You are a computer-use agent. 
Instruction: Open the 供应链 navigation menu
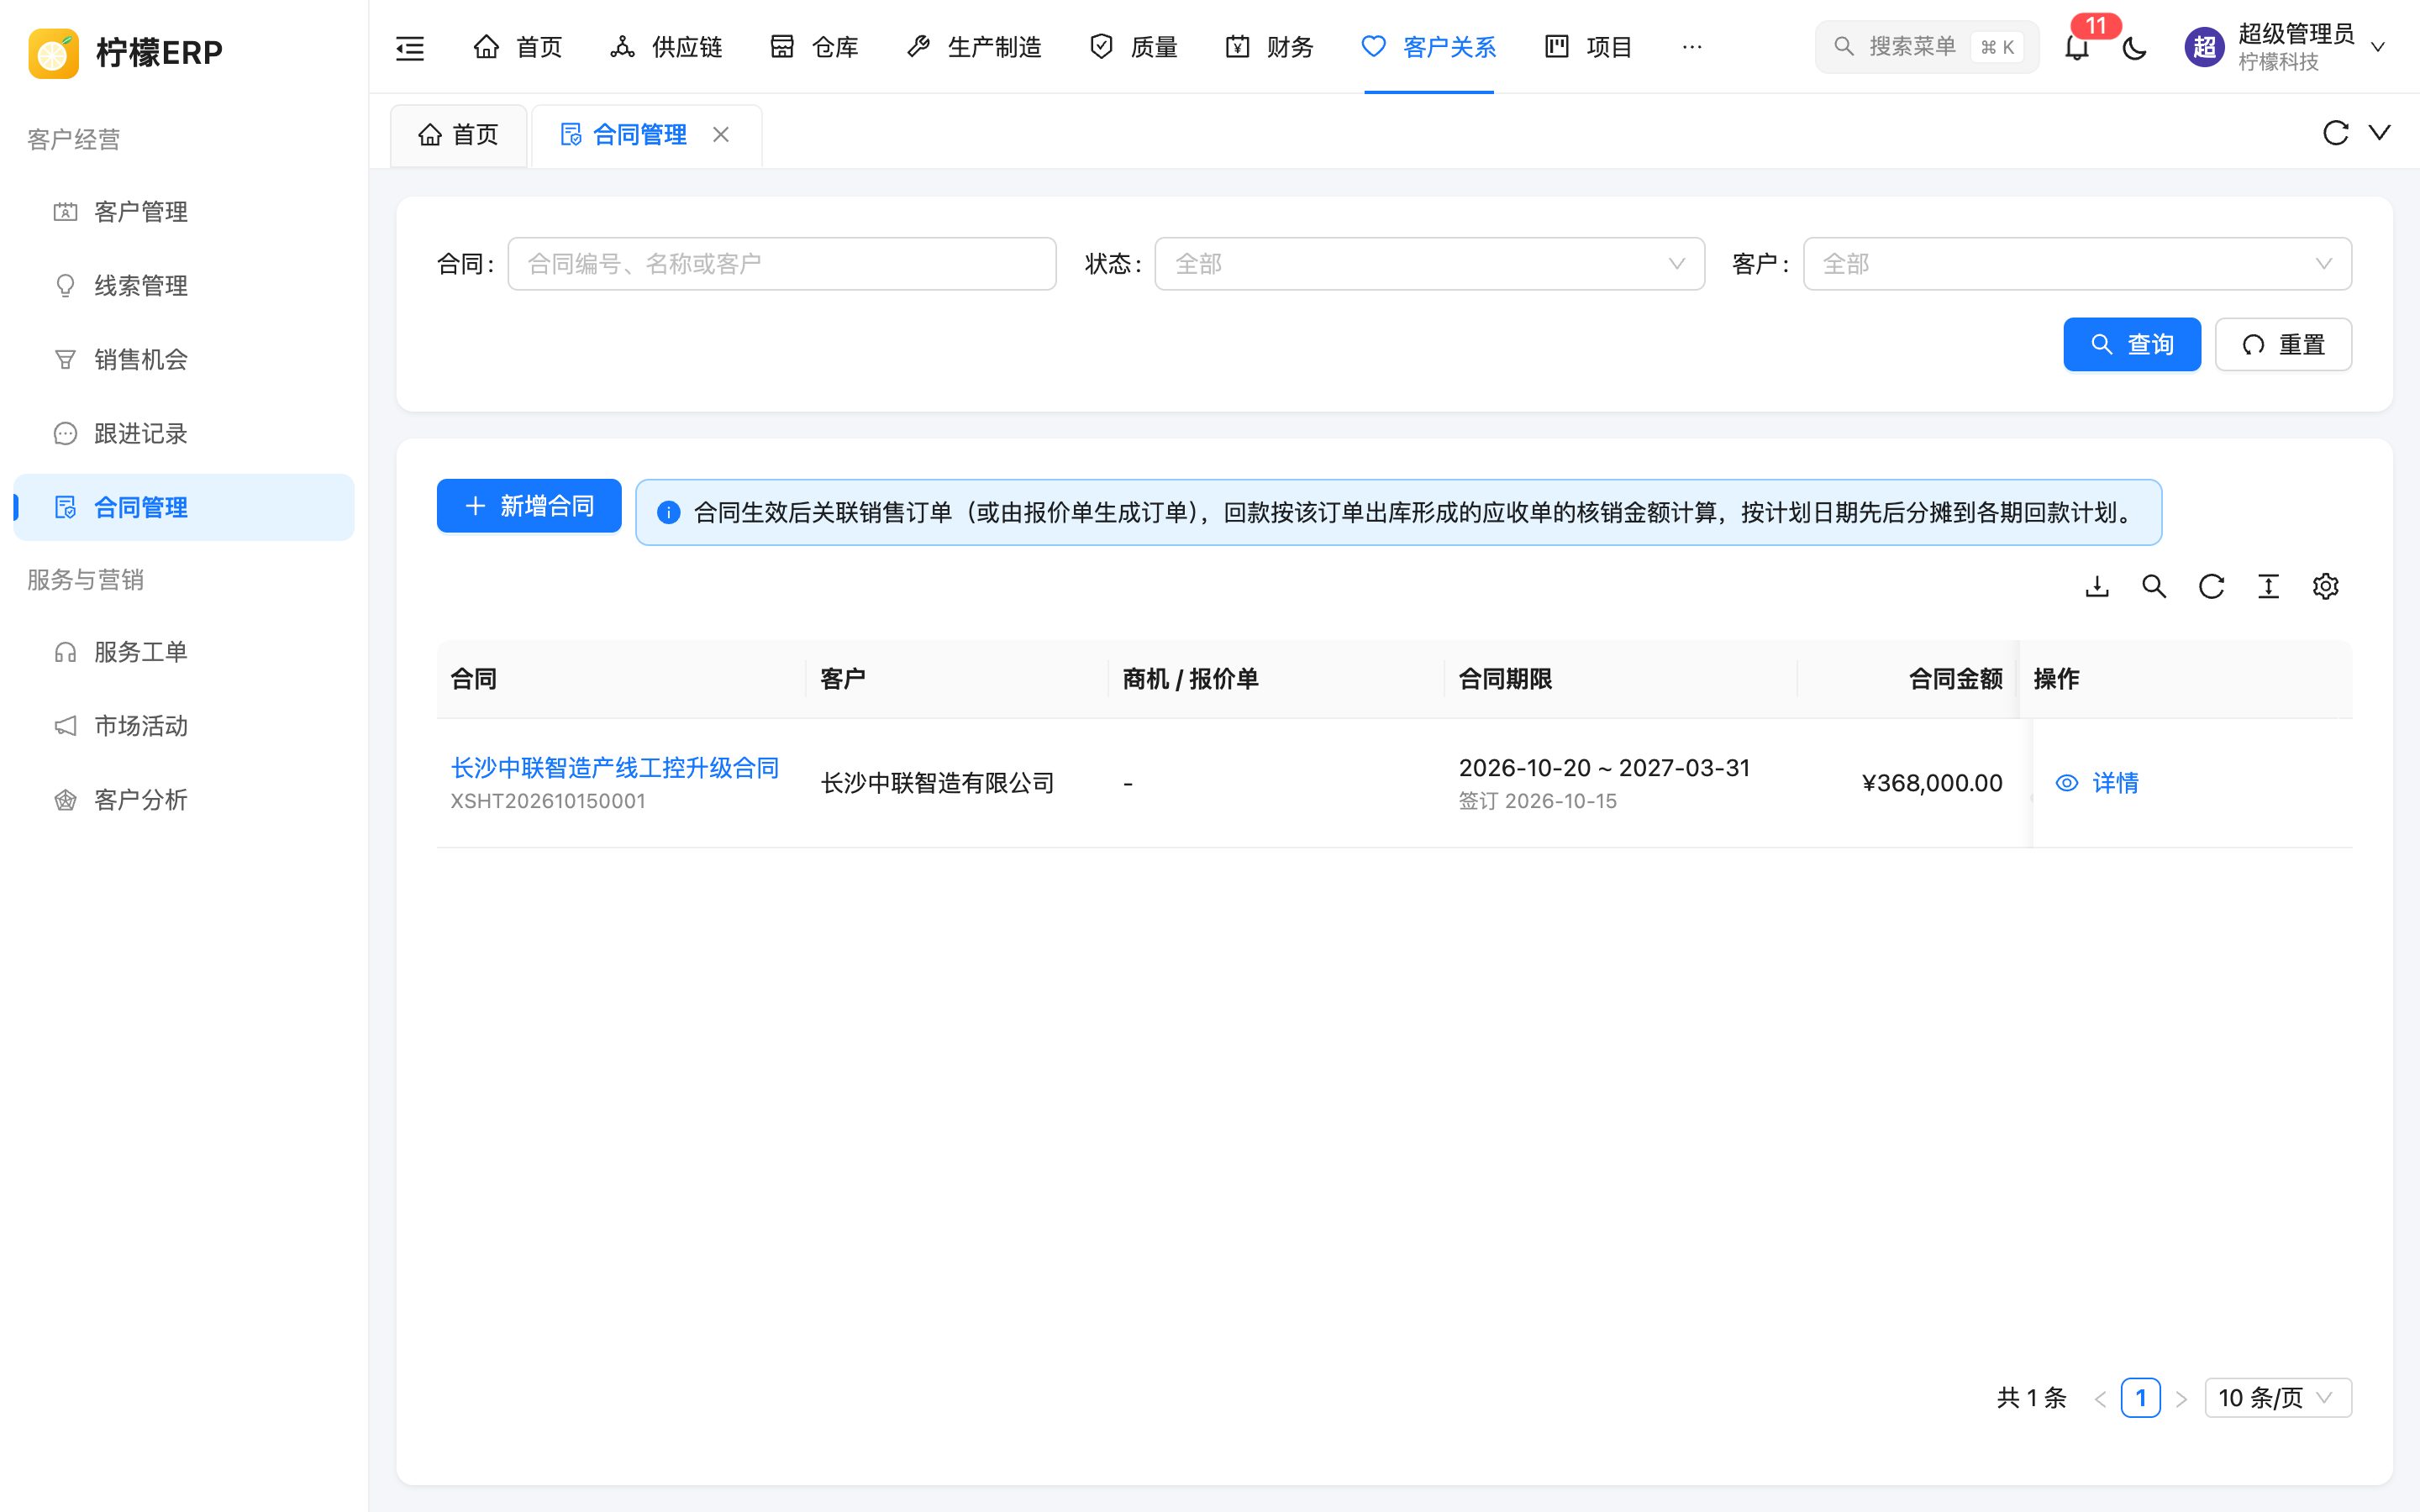[666, 47]
